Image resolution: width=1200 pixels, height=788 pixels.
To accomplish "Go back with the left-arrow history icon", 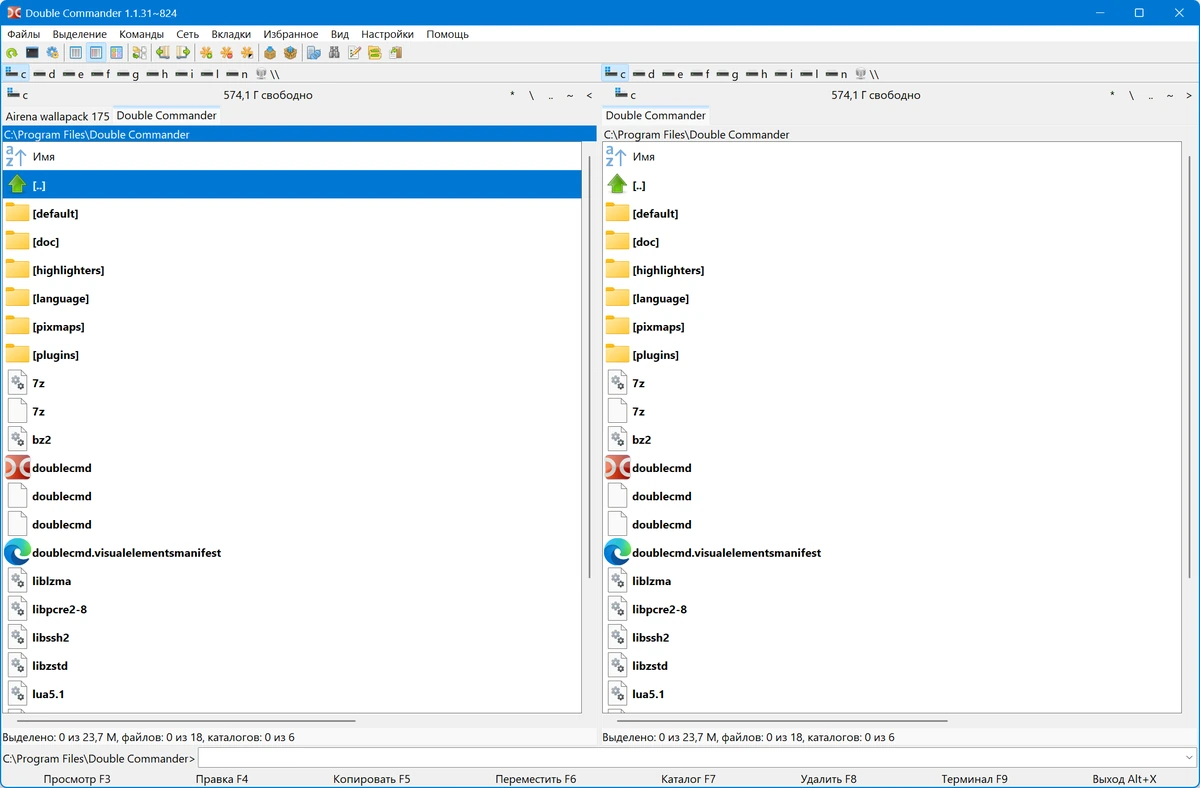I will pos(163,53).
